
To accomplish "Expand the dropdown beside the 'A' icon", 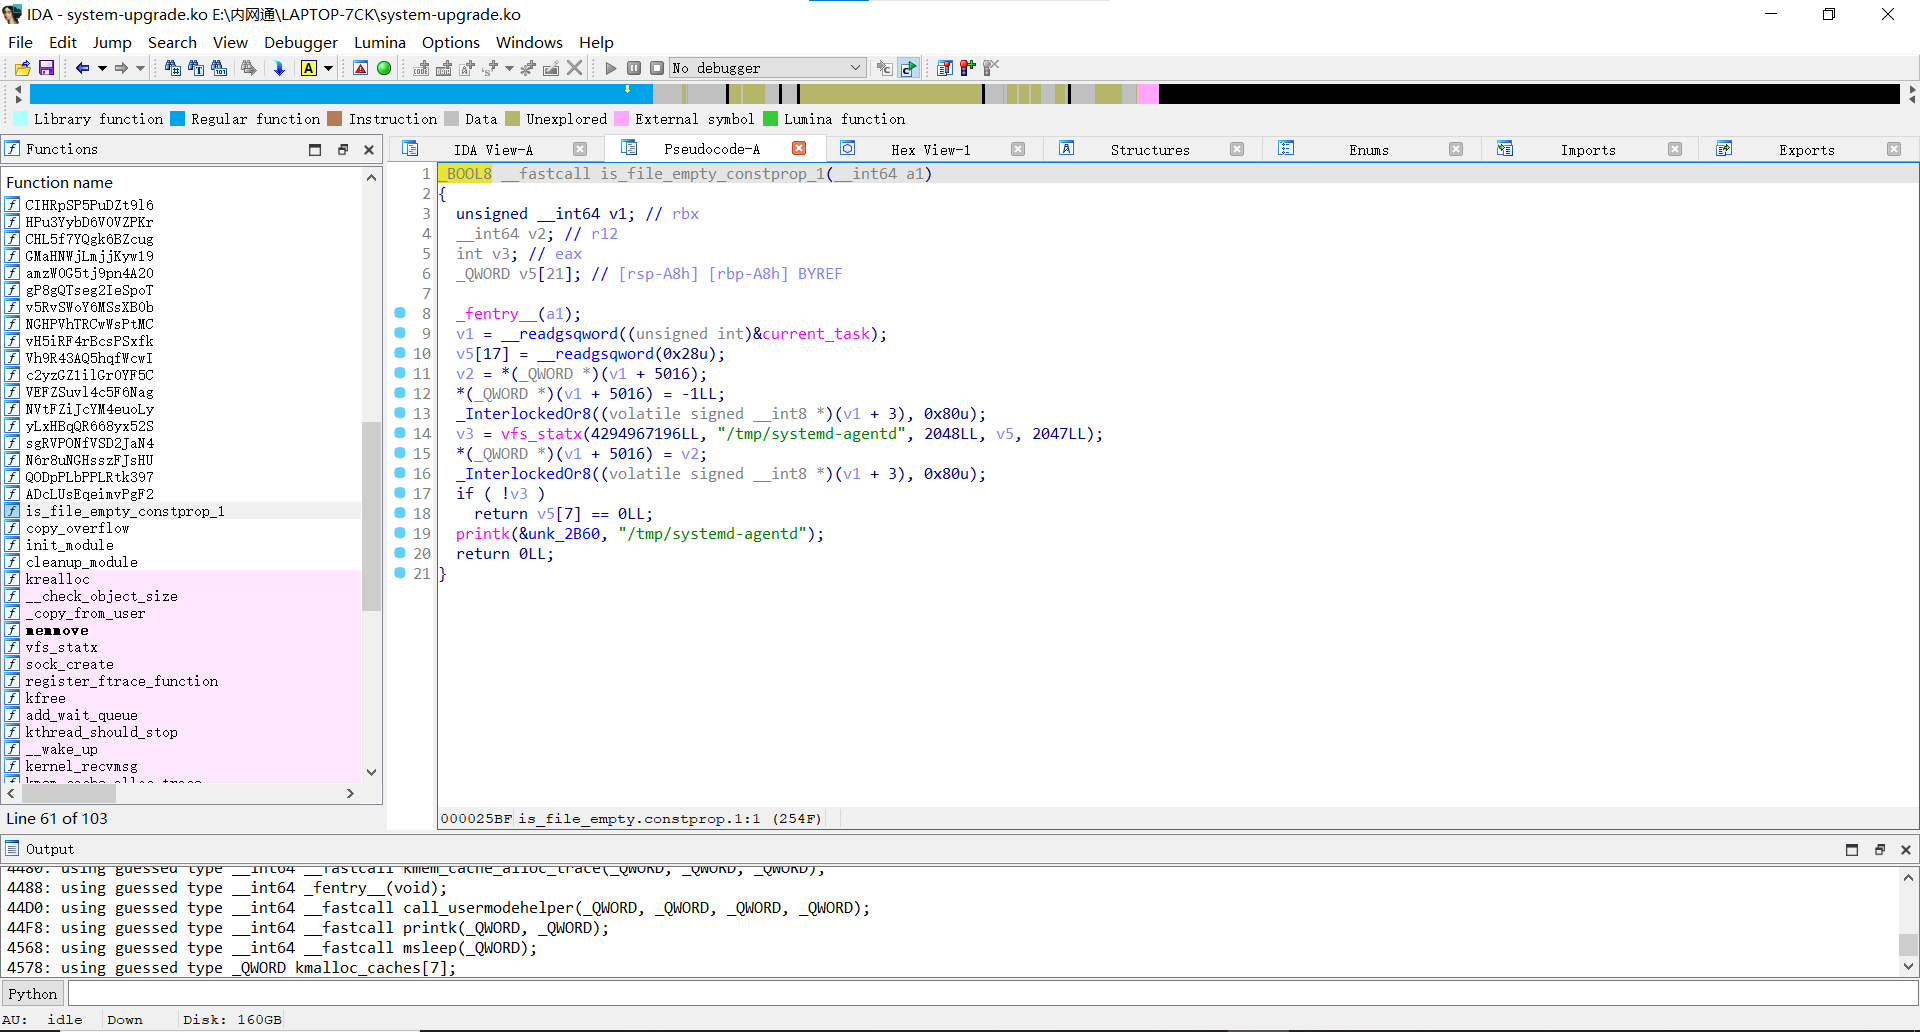I will point(328,68).
